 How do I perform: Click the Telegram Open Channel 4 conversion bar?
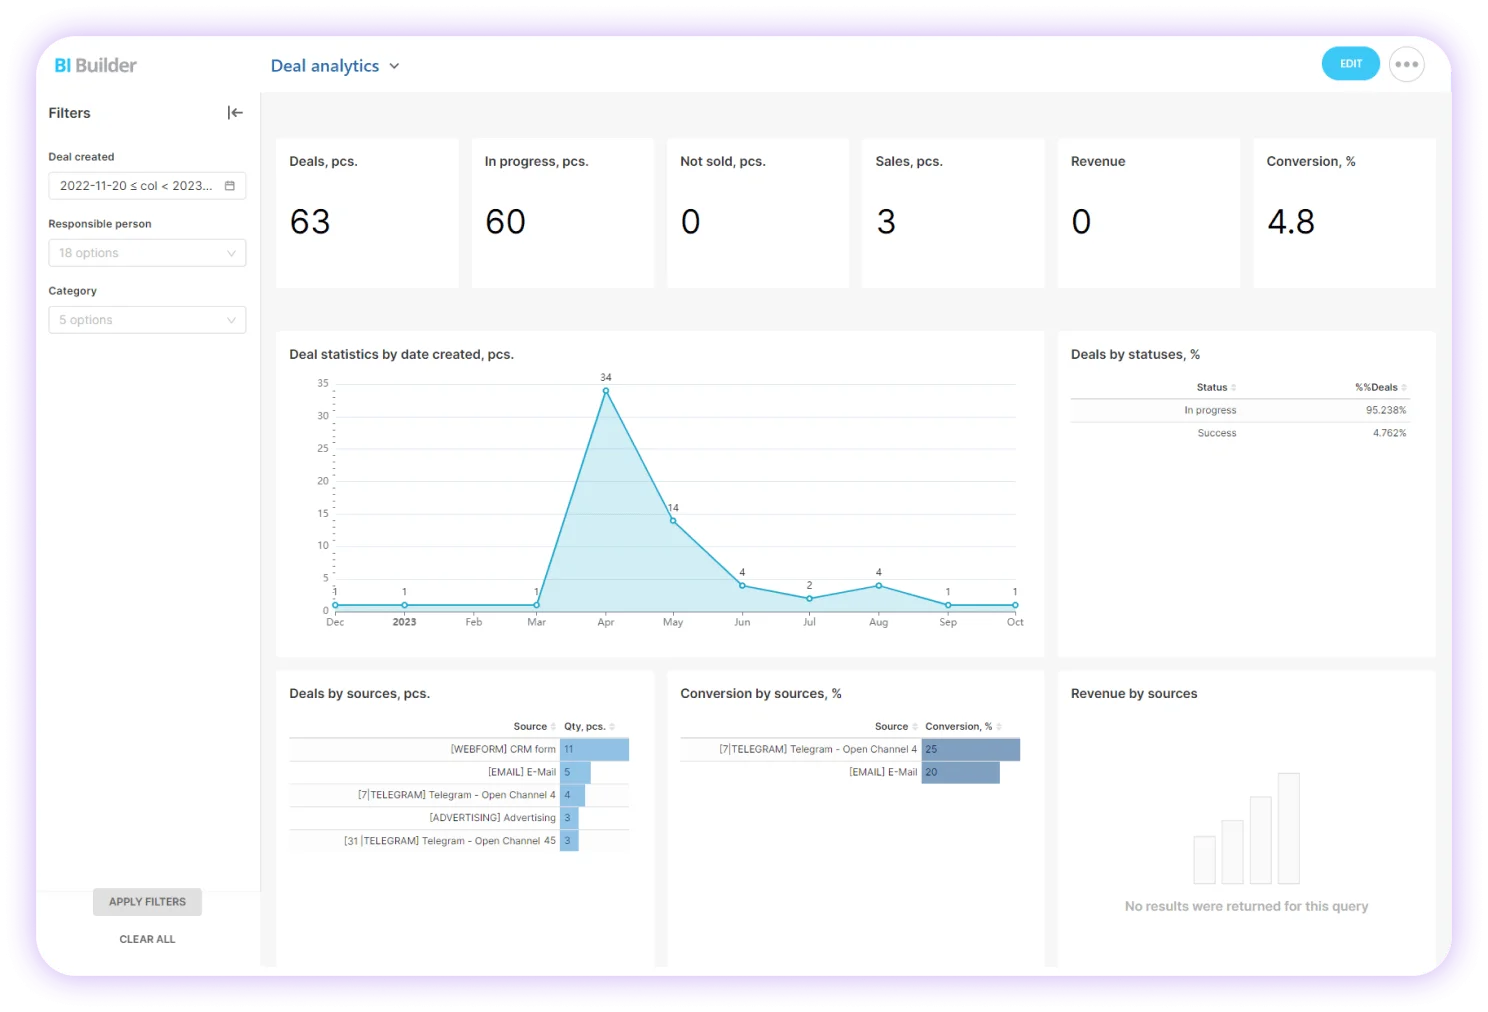click(x=970, y=750)
